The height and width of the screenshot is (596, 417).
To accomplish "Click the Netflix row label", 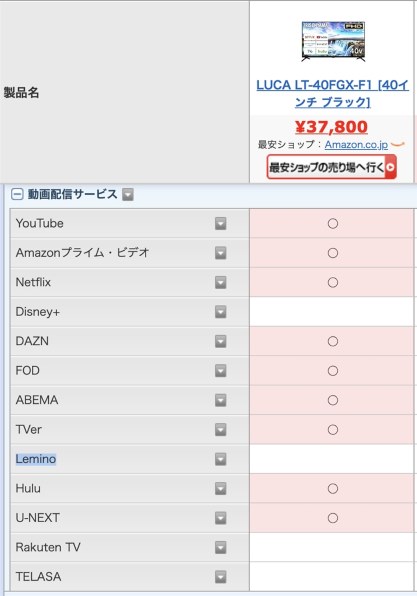I will (x=33, y=282).
